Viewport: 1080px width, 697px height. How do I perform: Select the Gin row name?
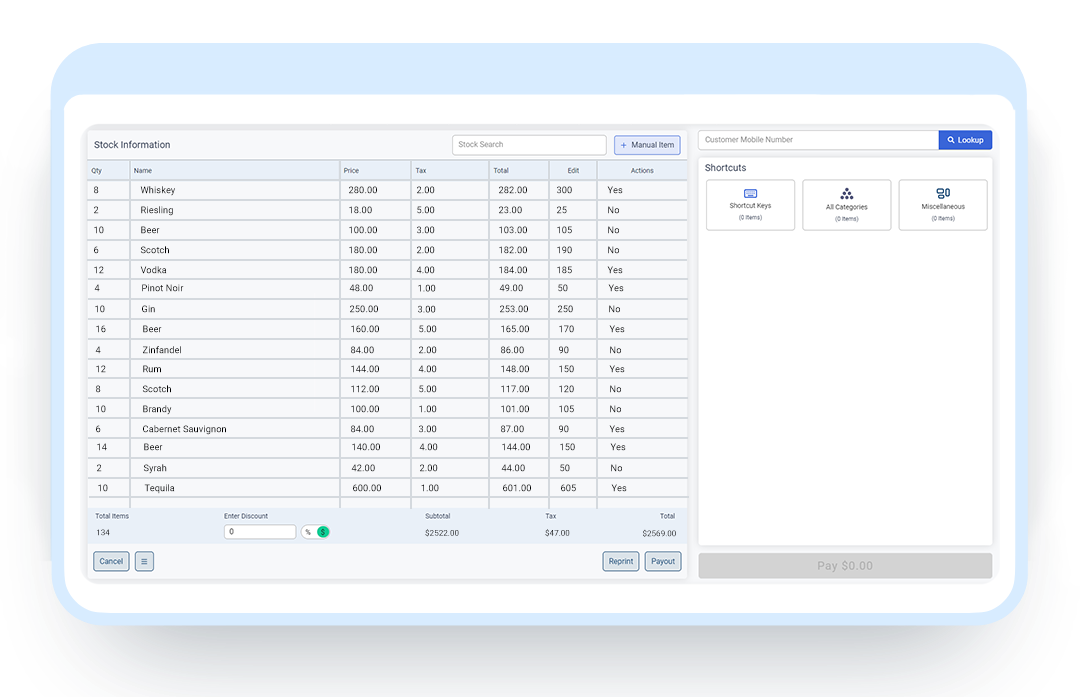pyautogui.click(x=148, y=309)
